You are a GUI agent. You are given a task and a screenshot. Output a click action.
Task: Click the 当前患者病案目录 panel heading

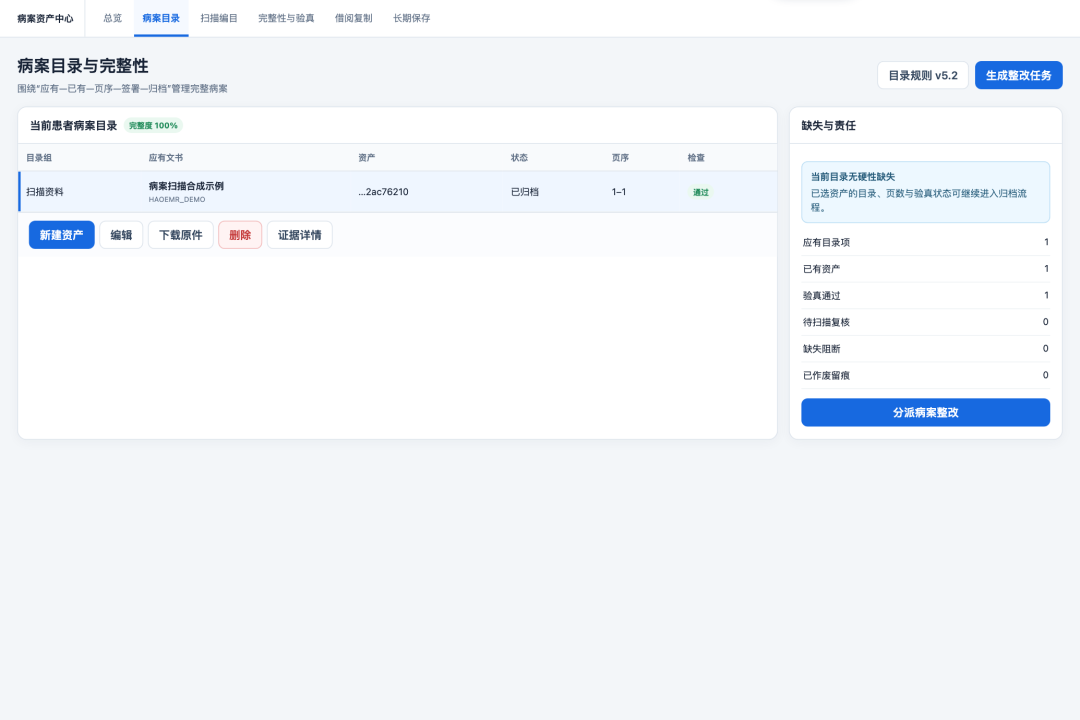click(x=73, y=125)
